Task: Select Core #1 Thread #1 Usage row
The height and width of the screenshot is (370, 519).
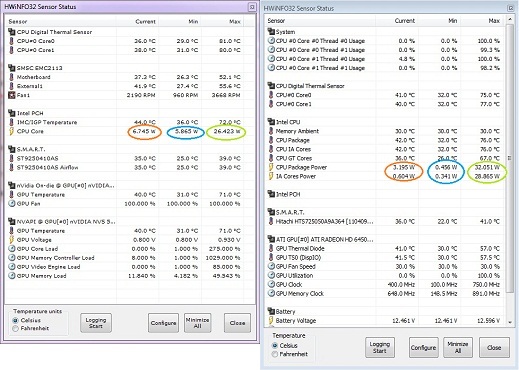Action: tap(385, 68)
